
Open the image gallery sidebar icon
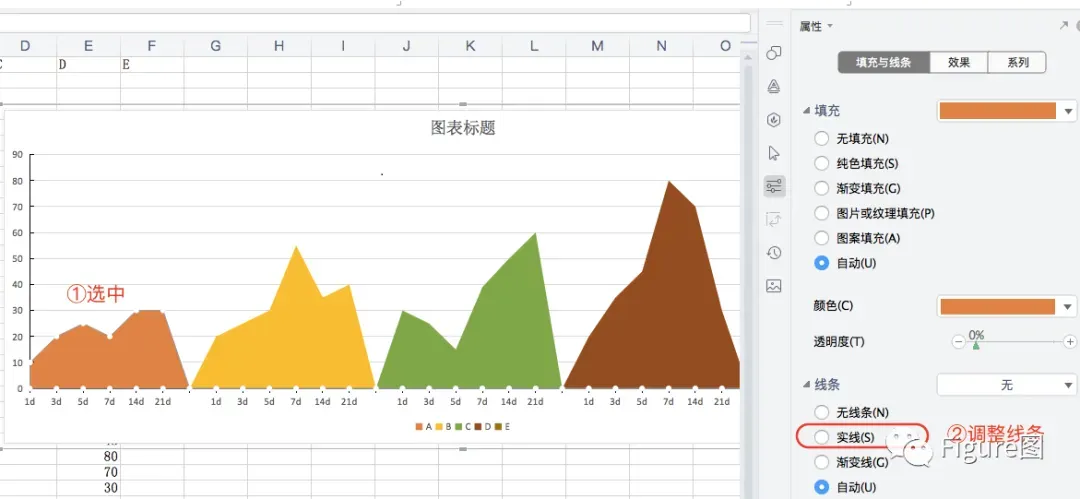click(x=774, y=285)
